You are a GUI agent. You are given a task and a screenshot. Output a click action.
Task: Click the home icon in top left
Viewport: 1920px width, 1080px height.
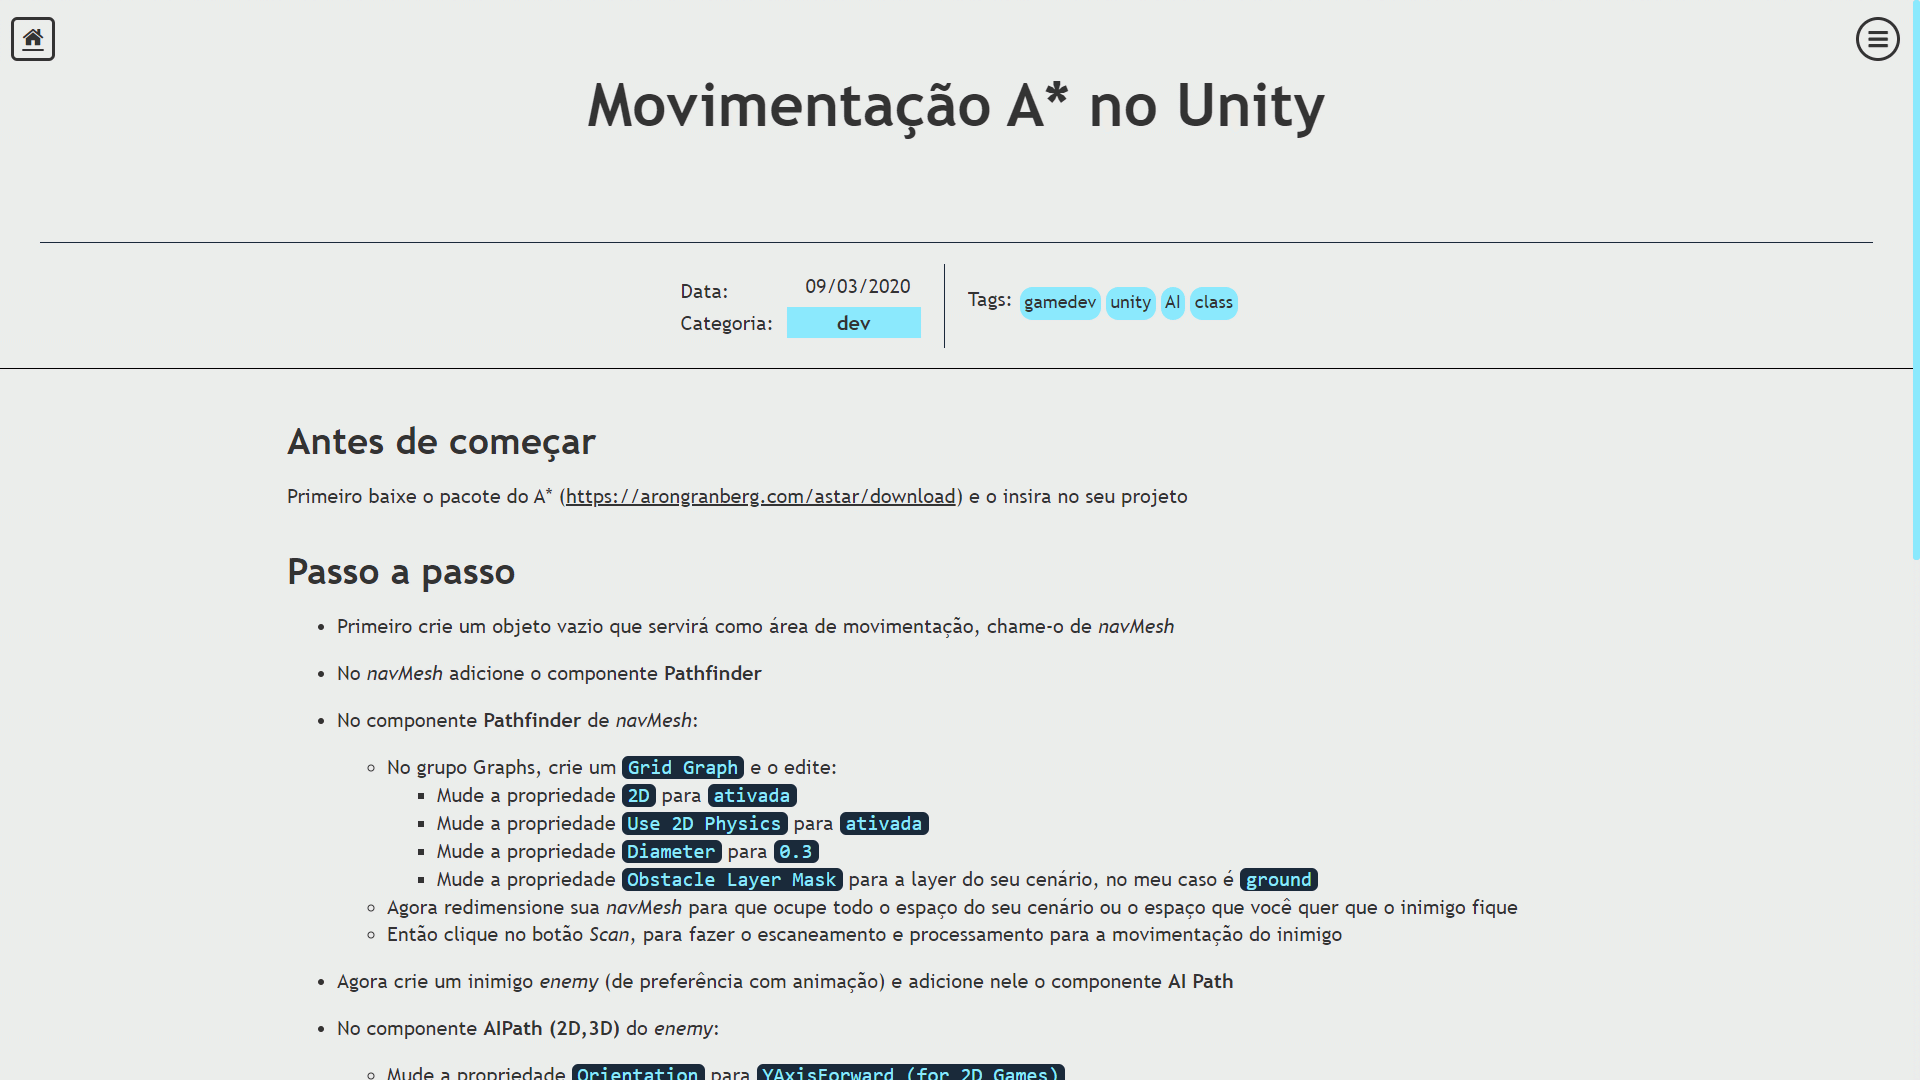tap(33, 38)
